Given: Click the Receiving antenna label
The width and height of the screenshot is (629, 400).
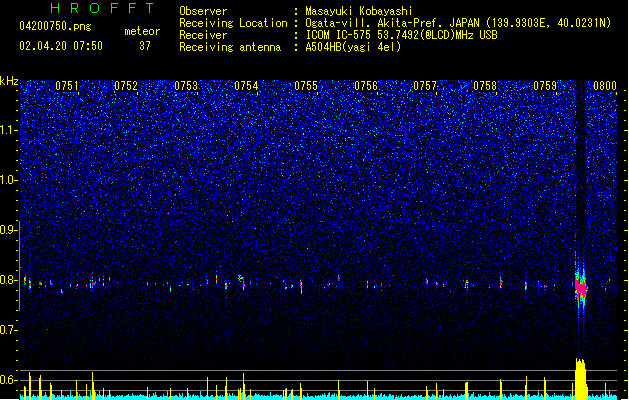Looking at the screenshot, I should [230, 47].
